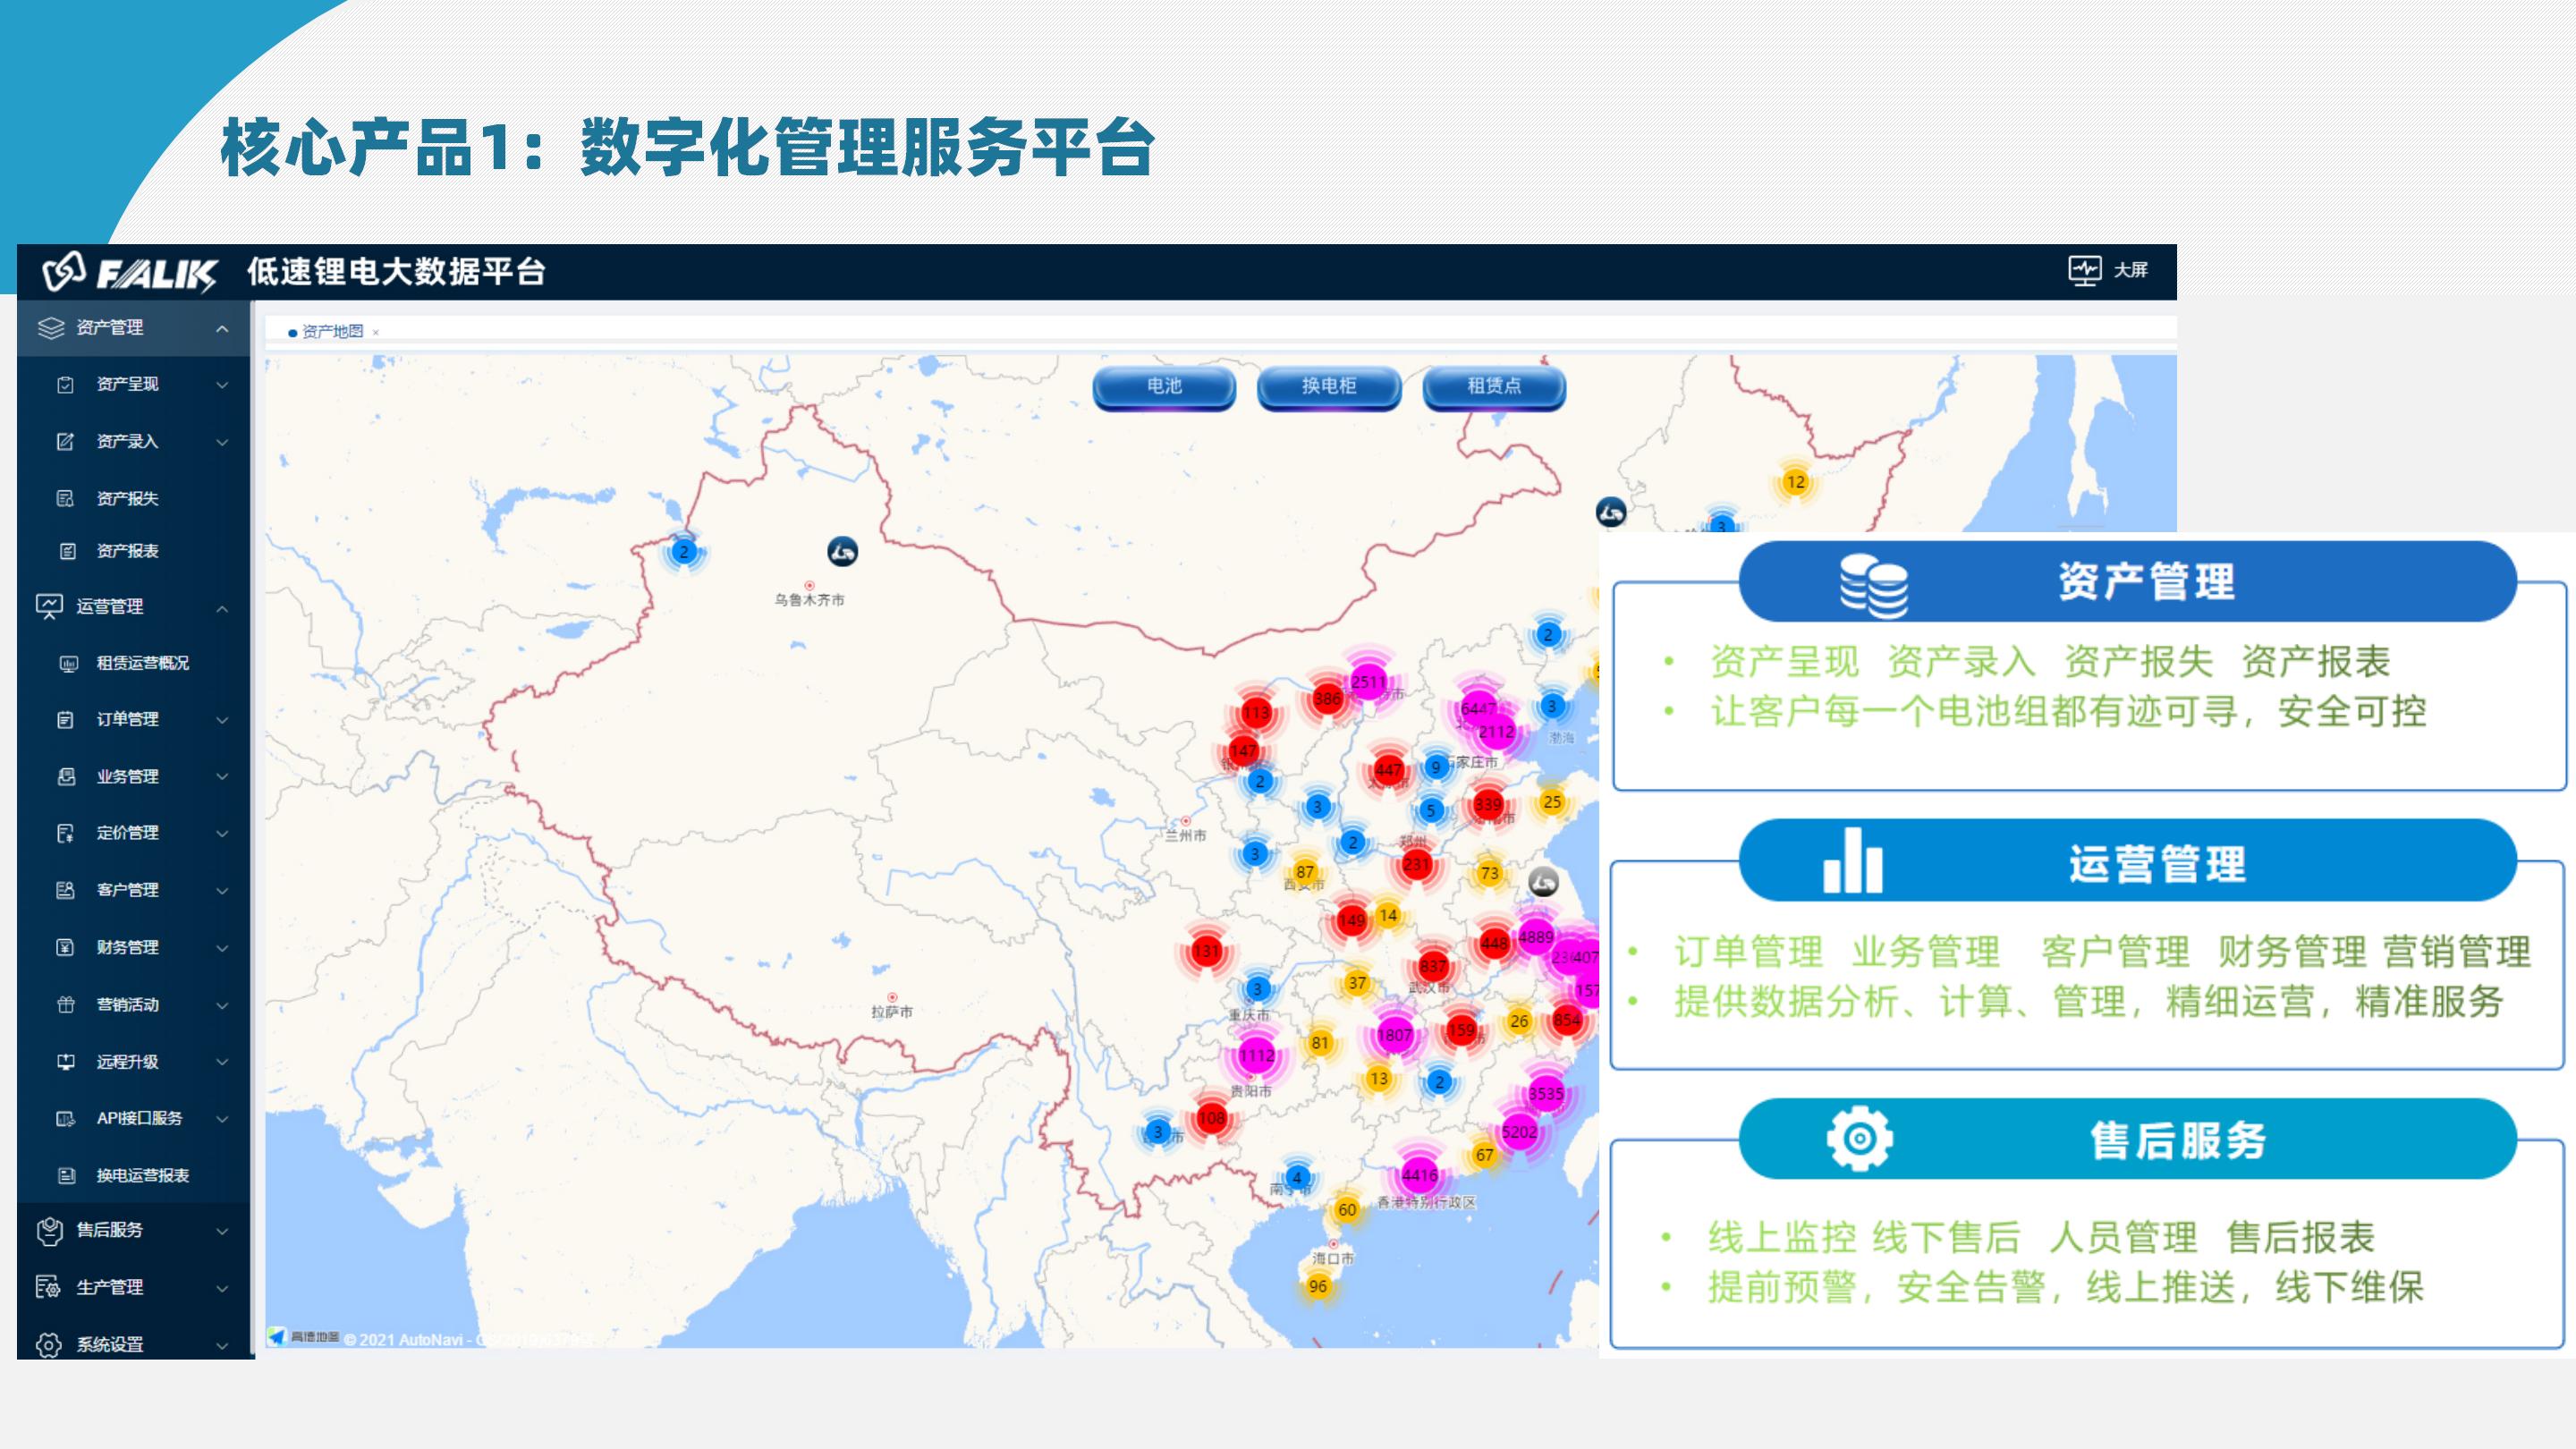
Task: Click scooter marker near 乌鲁木齐市
Action: click(x=842, y=551)
